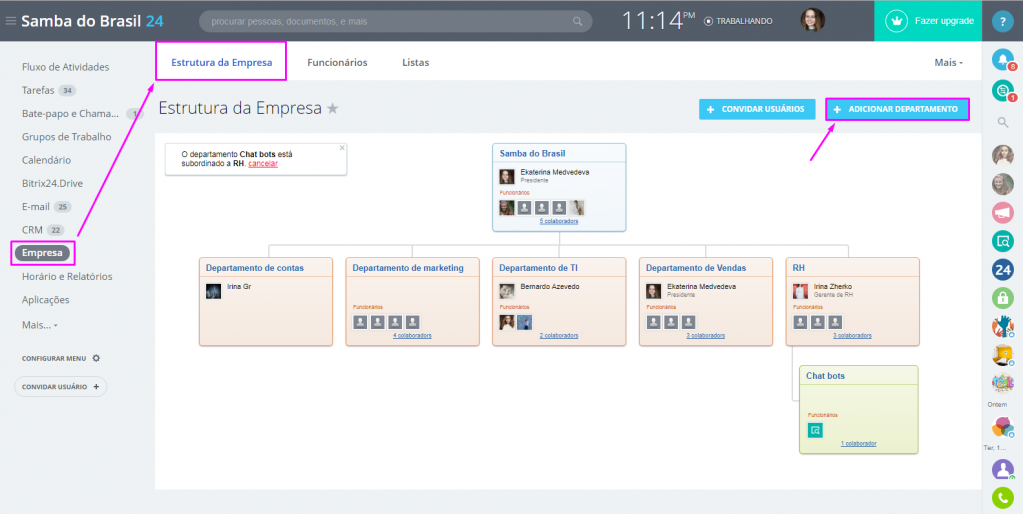Click Convidar Usuários button
The height and width of the screenshot is (514, 1023).
[757, 110]
